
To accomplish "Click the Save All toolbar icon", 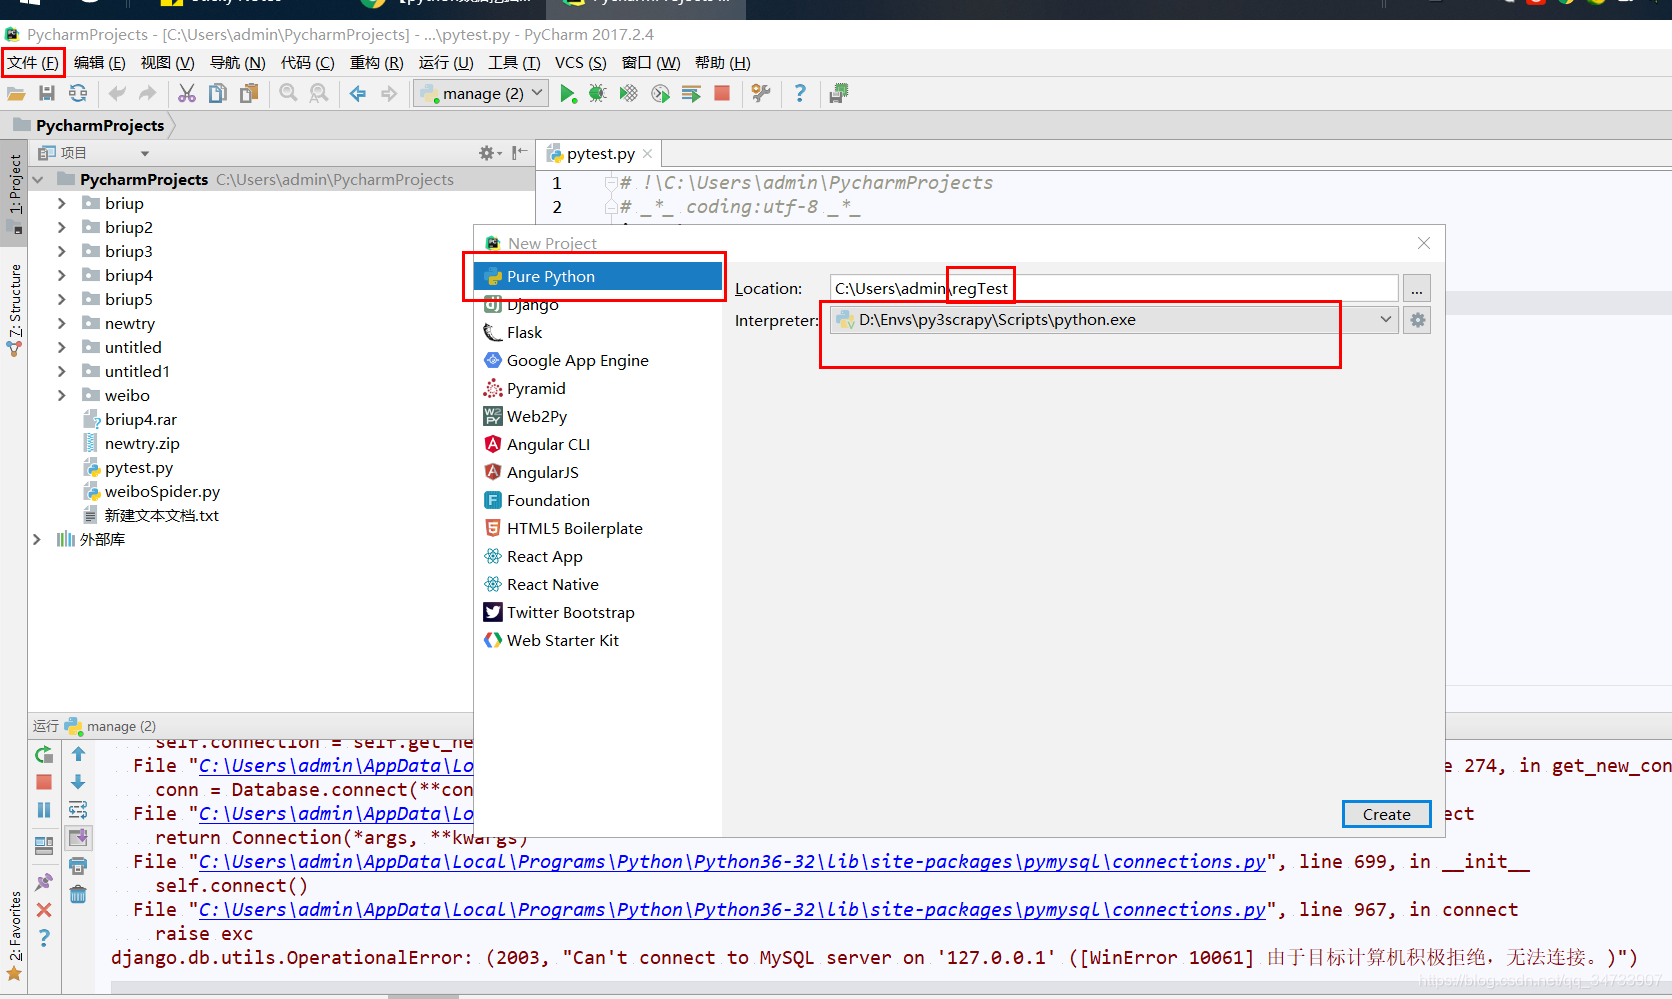I will pyautogui.click(x=47, y=93).
